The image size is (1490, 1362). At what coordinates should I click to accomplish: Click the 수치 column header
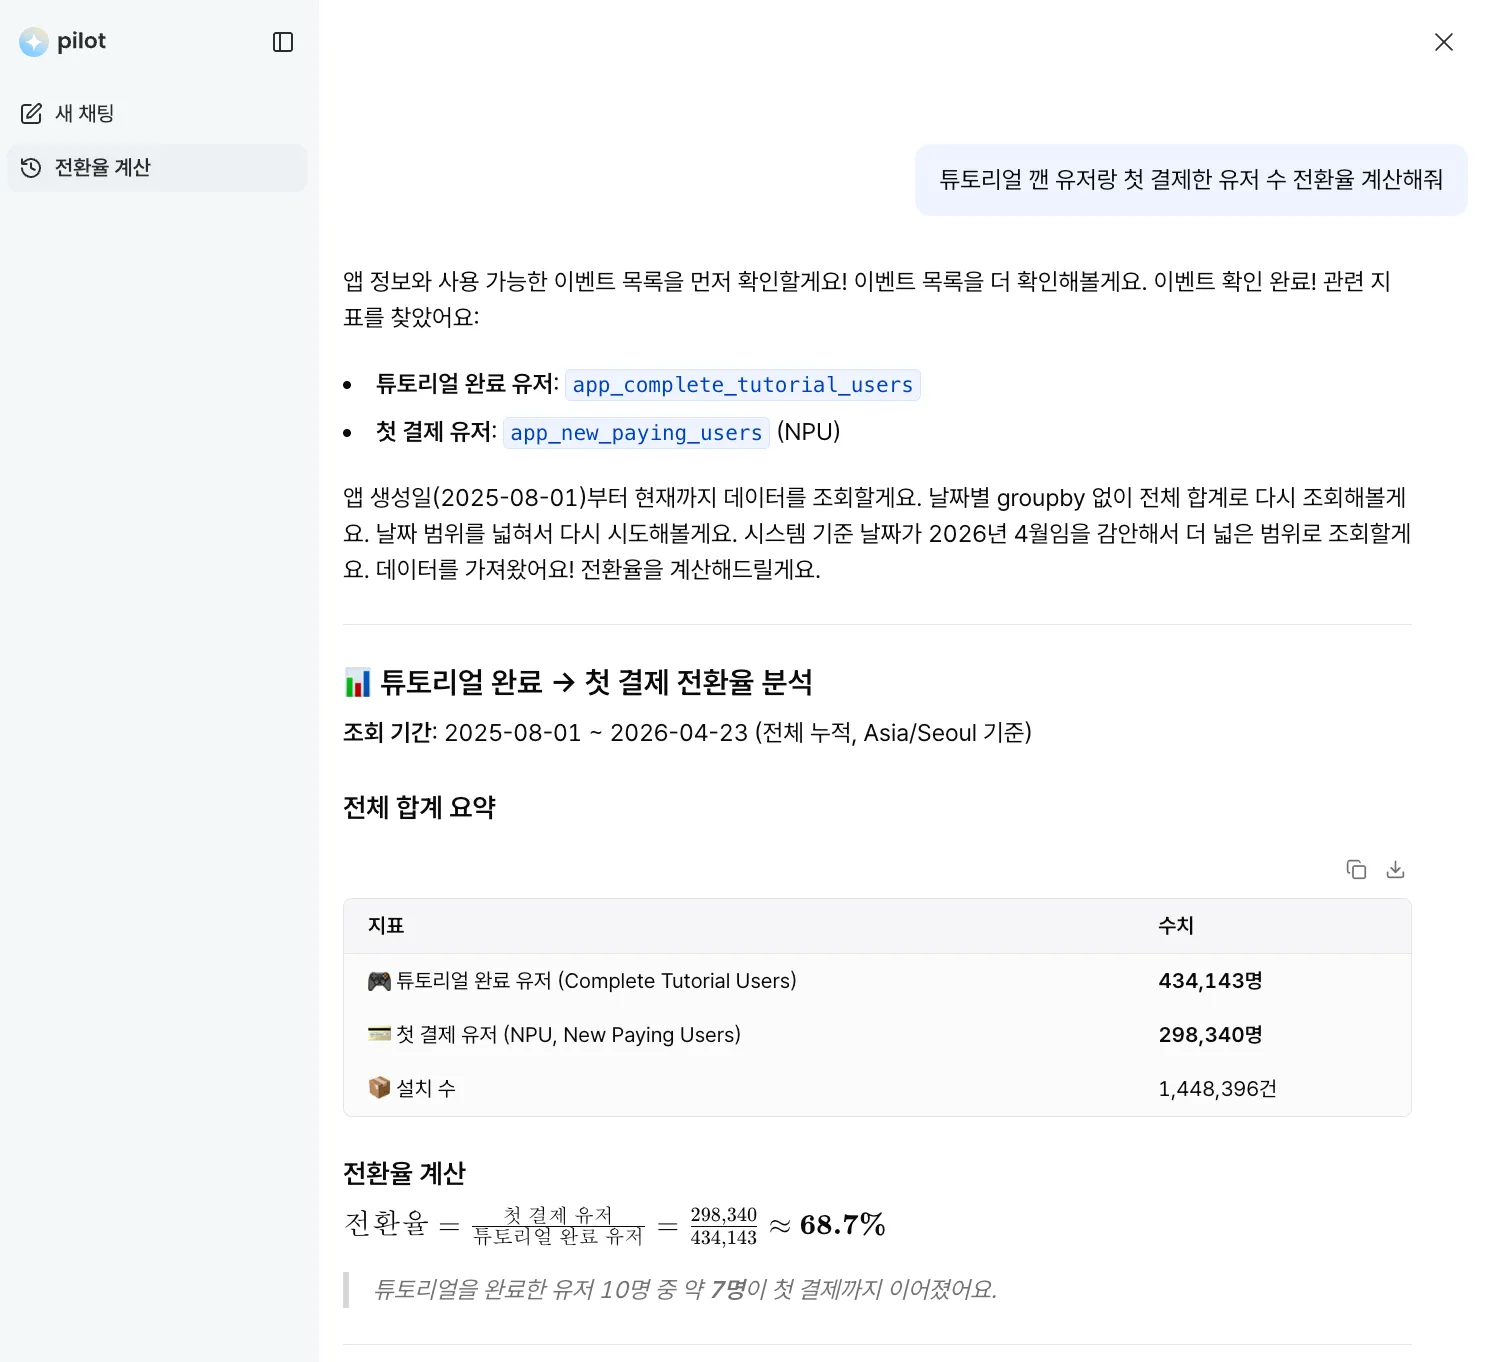coord(1175,926)
